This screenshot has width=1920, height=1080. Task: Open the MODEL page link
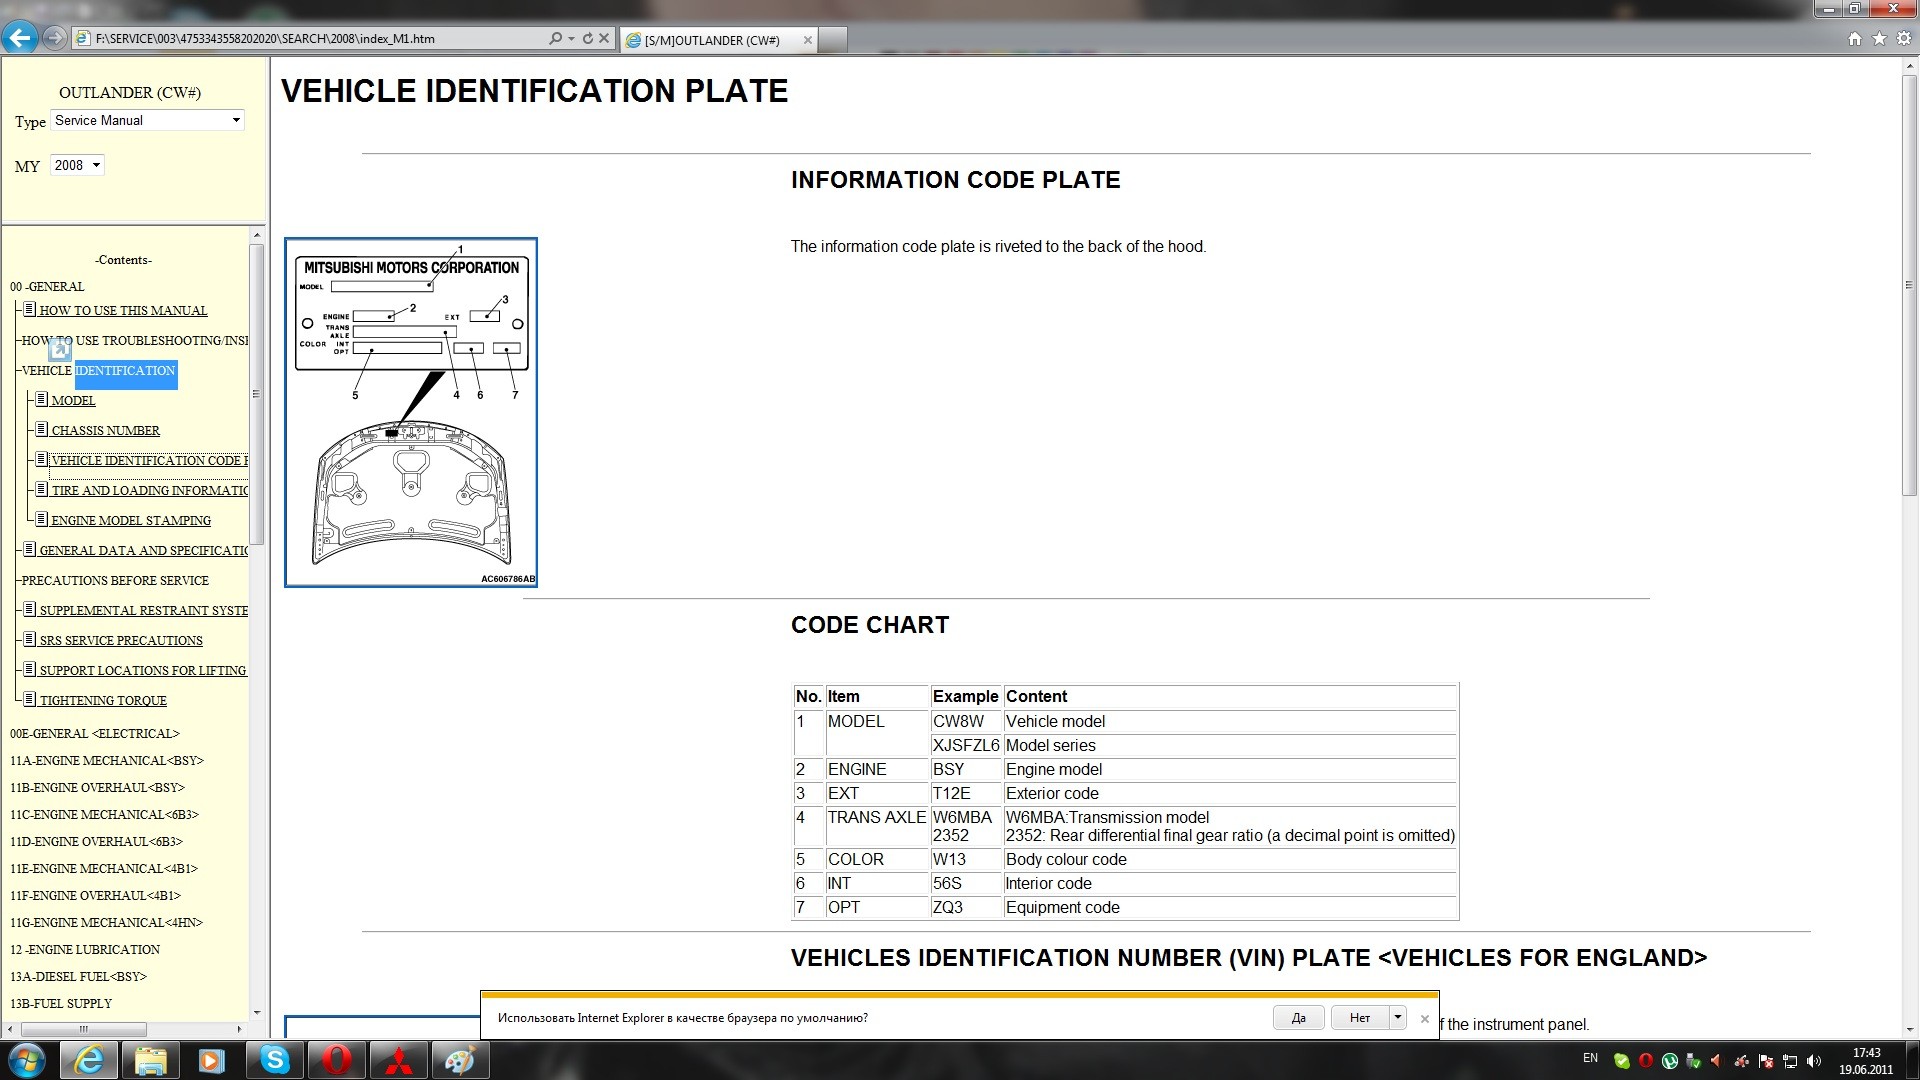73,401
